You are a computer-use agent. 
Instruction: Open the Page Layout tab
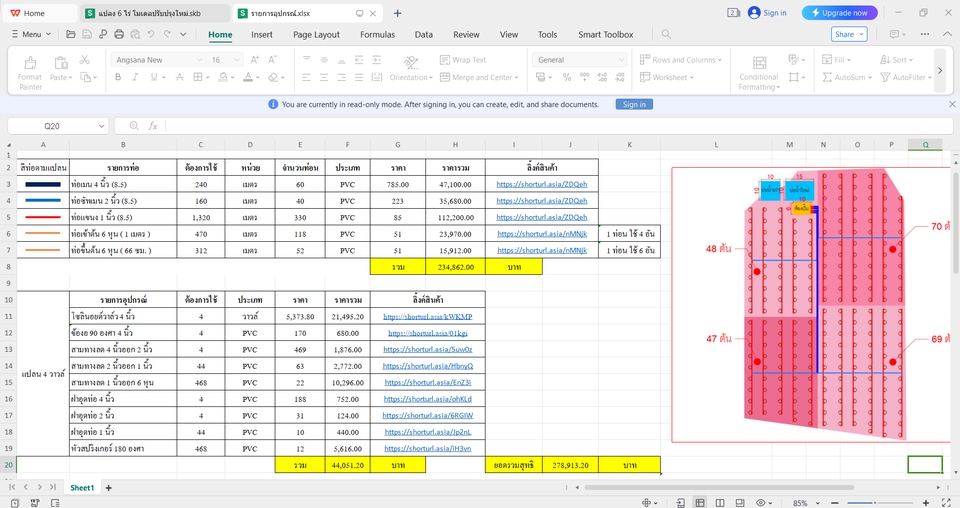[x=316, y=35]
